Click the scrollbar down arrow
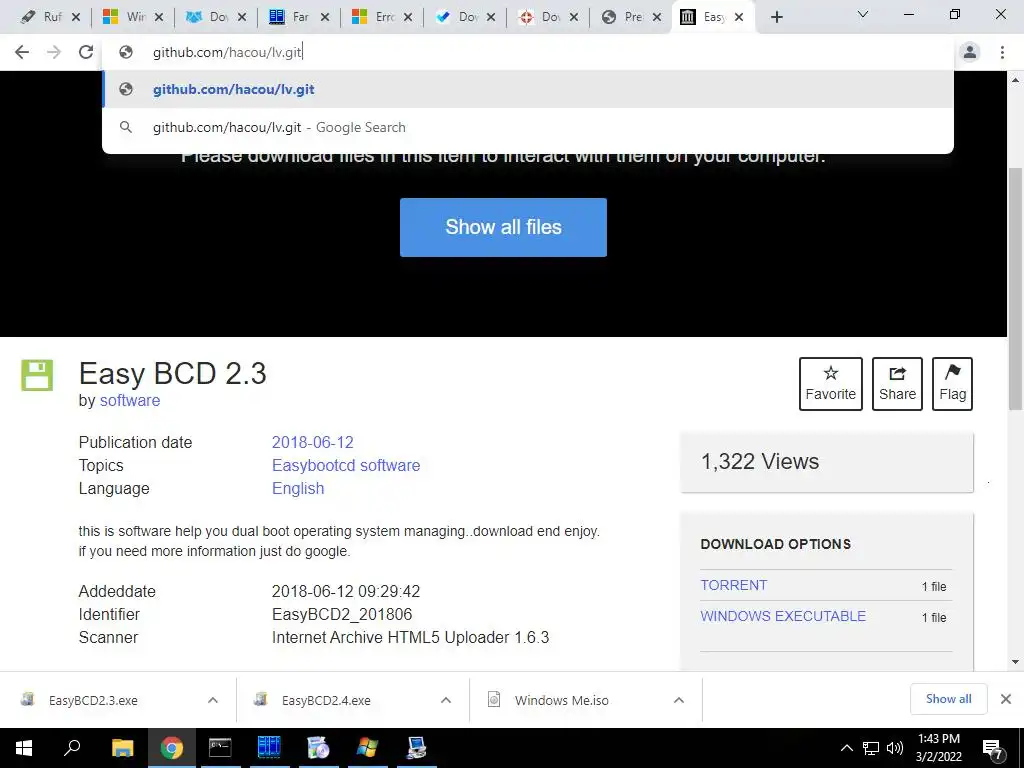Viewport: 1024px width, 768px height. 1015,662
